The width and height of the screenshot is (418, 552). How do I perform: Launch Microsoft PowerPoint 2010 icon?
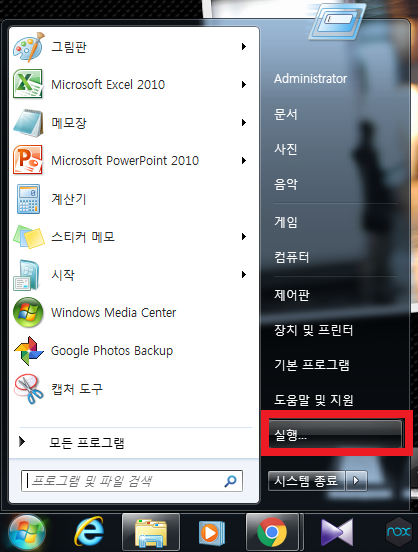pyautogui.click(x=28, y=160)
